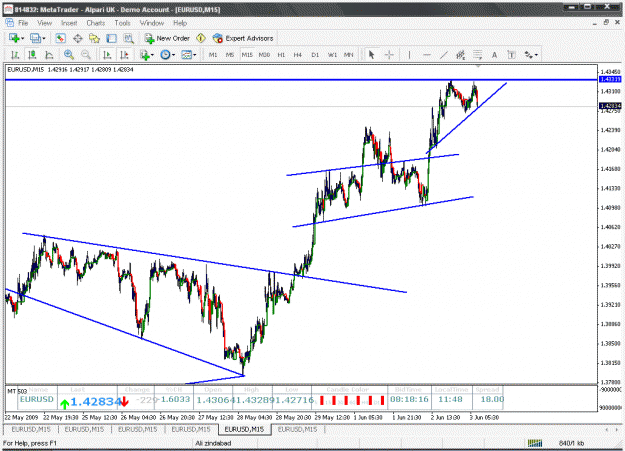Select the Vertical Line drawing tool
625x451 pixels.
click(409, 55)
